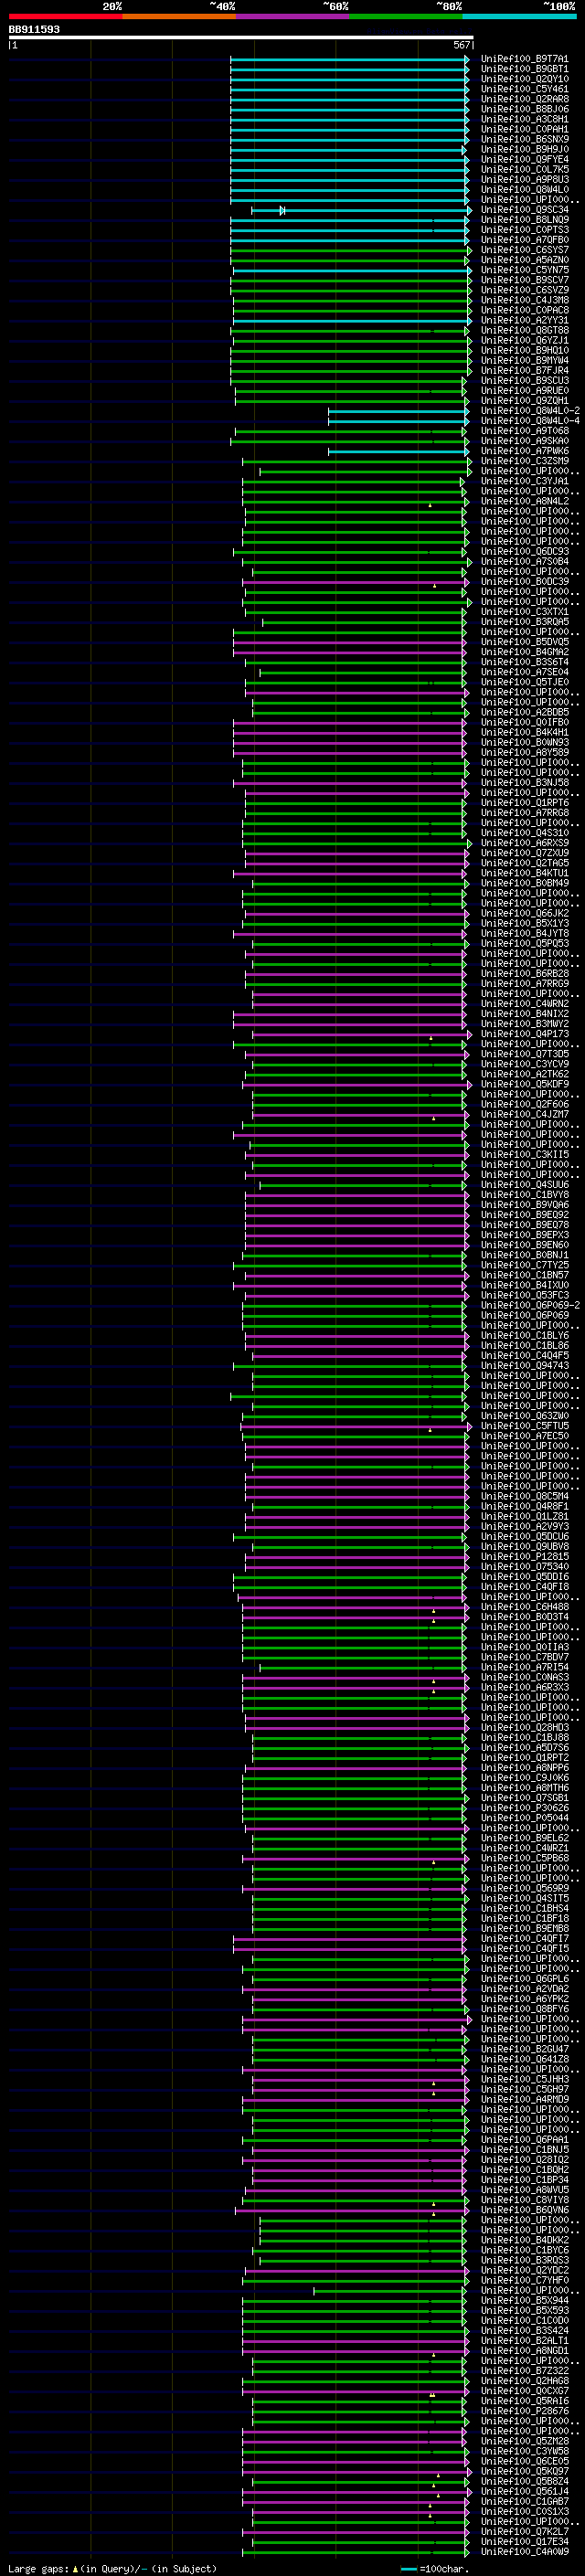Click the UniRef100_A7QFB0 hit label

525,240
